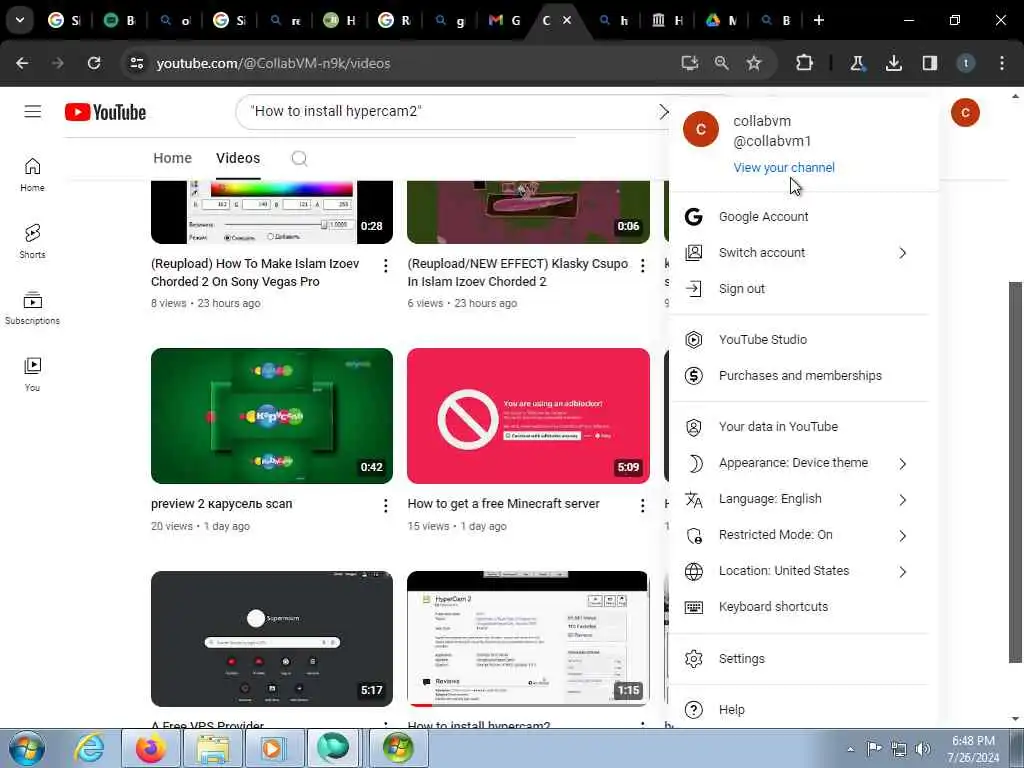Toggle the browser side panel

930,63
